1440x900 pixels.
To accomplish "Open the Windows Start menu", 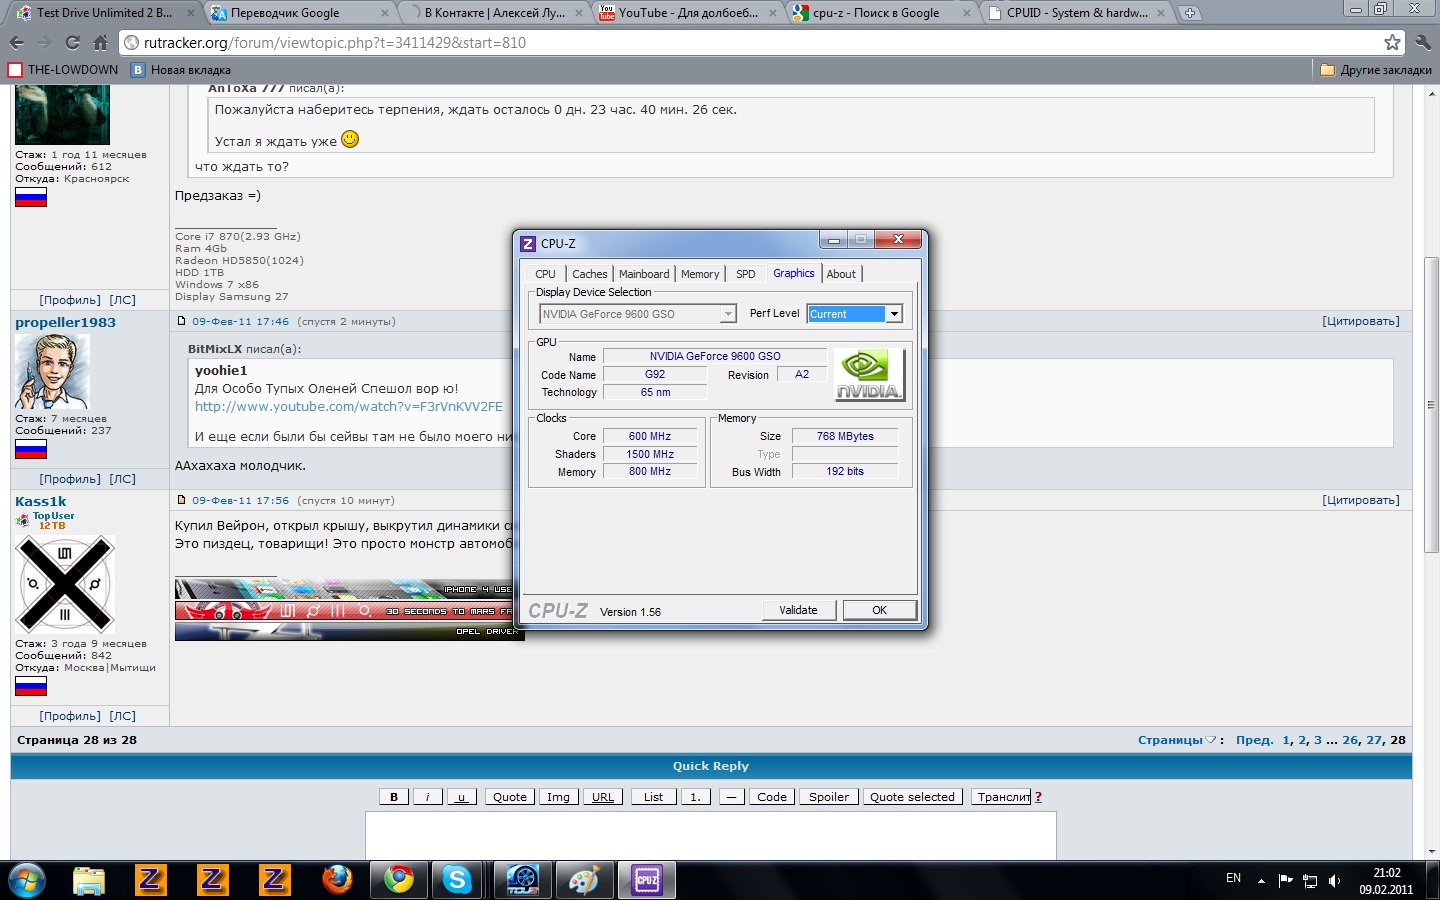I will (x=27, y=880).
